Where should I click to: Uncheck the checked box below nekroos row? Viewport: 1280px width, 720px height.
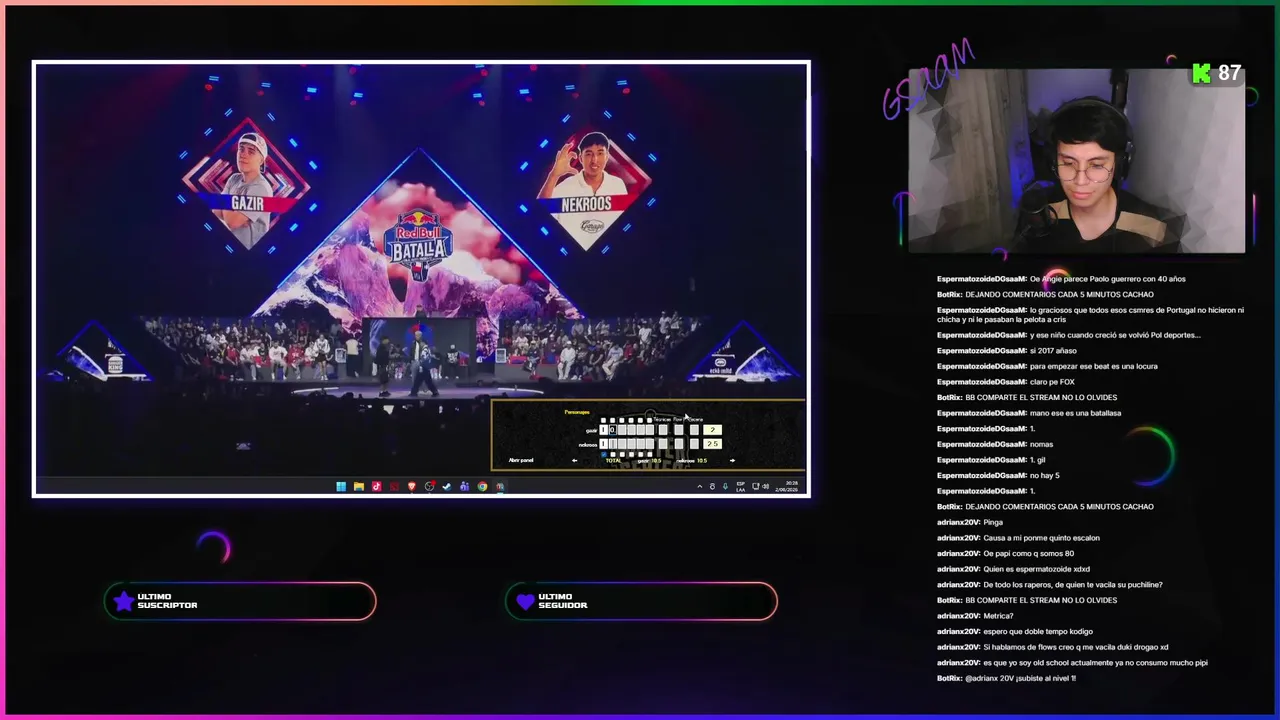(602, 454)
